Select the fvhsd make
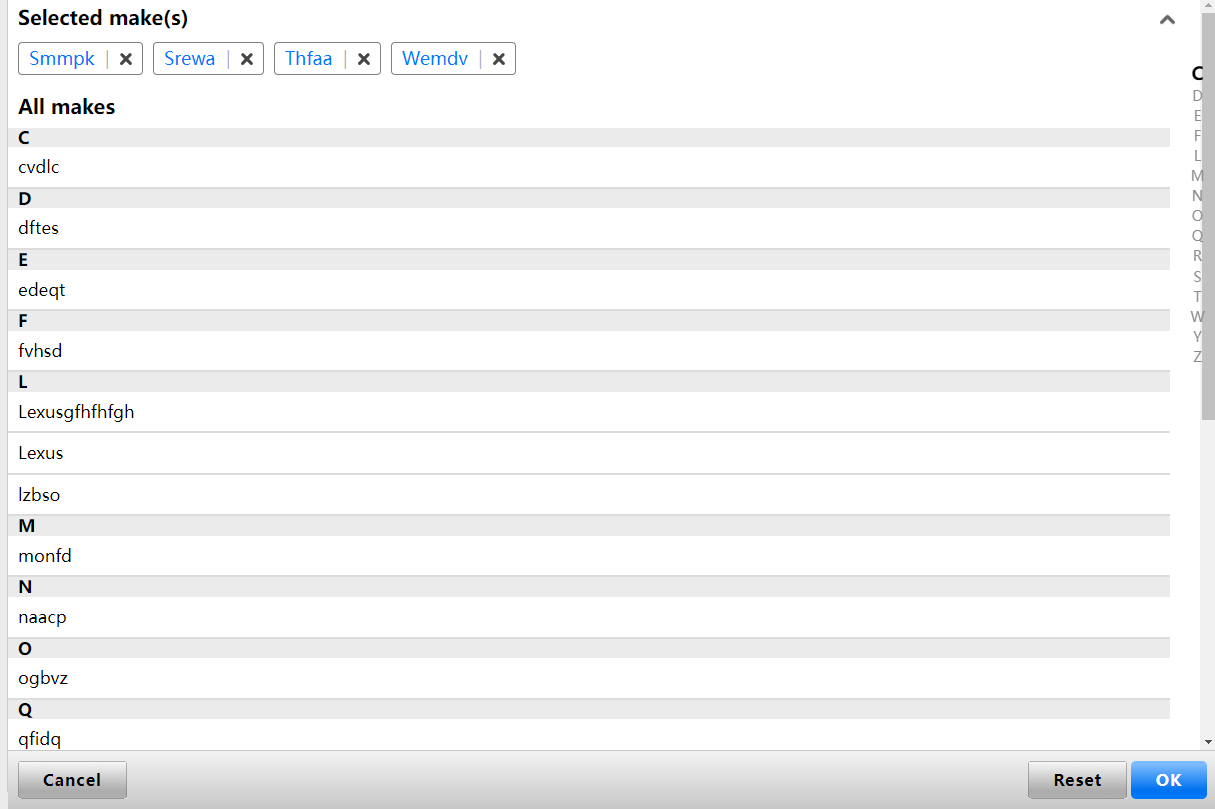1215x809 pixels. point(589,351)
